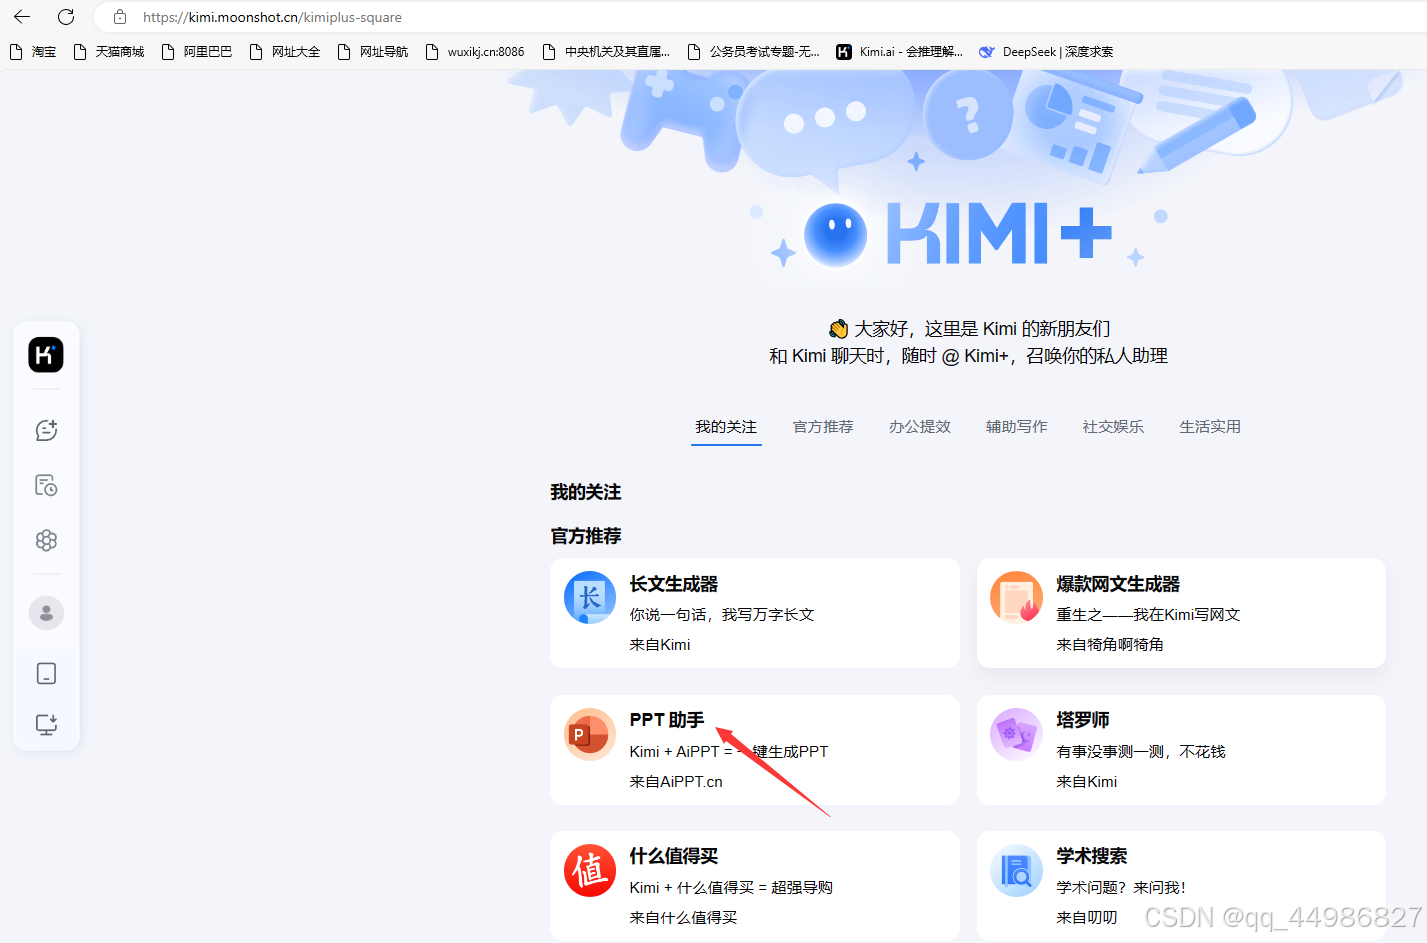Click the mobile app sidebar icon
The height and width of the screenshot is (943, 1427).
pos(46,674)
